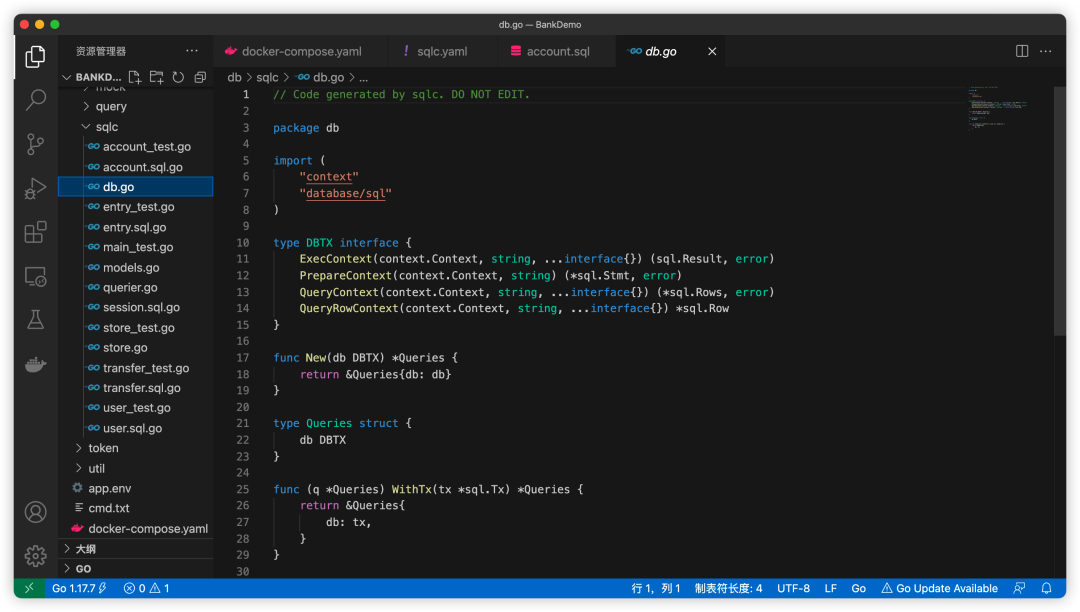The height and width of the screenshot is (612, 1080).
Task: Open cmd.txt file
Action: pos(136,509)
